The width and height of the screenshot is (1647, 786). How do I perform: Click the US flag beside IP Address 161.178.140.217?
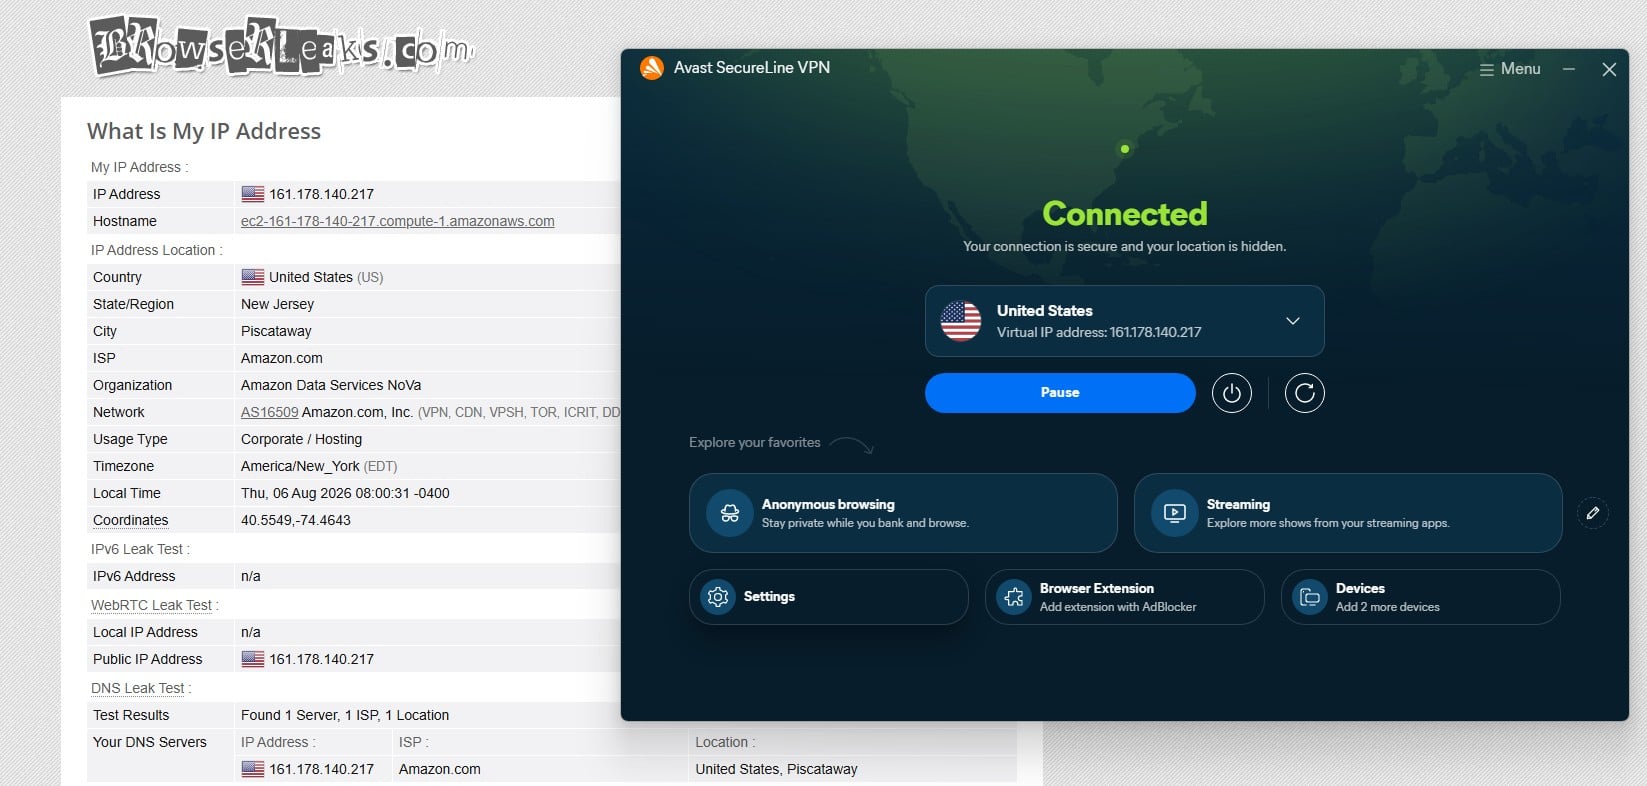click(x=253, y=194)
